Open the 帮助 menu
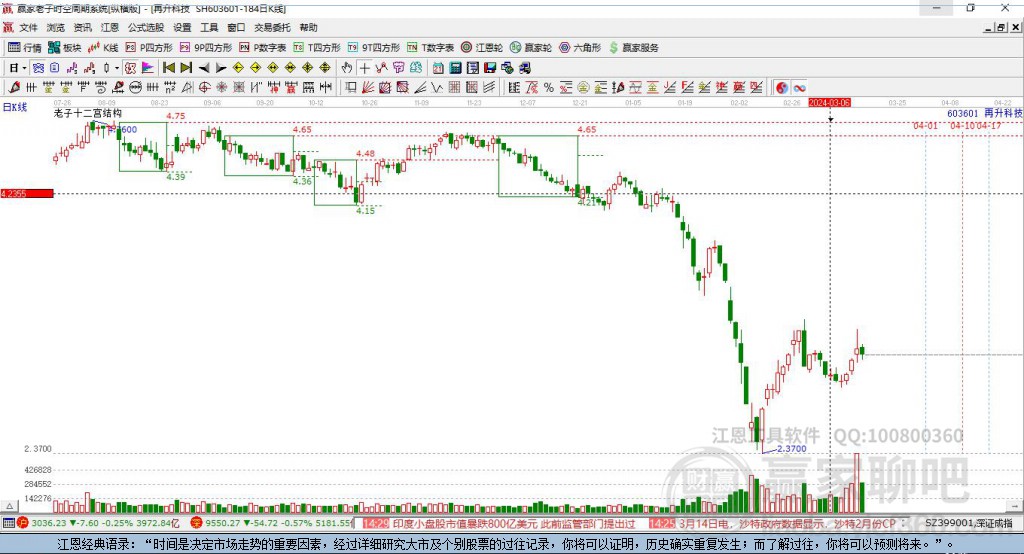This screenshot has height=554, width=1024. coord(308,27)
